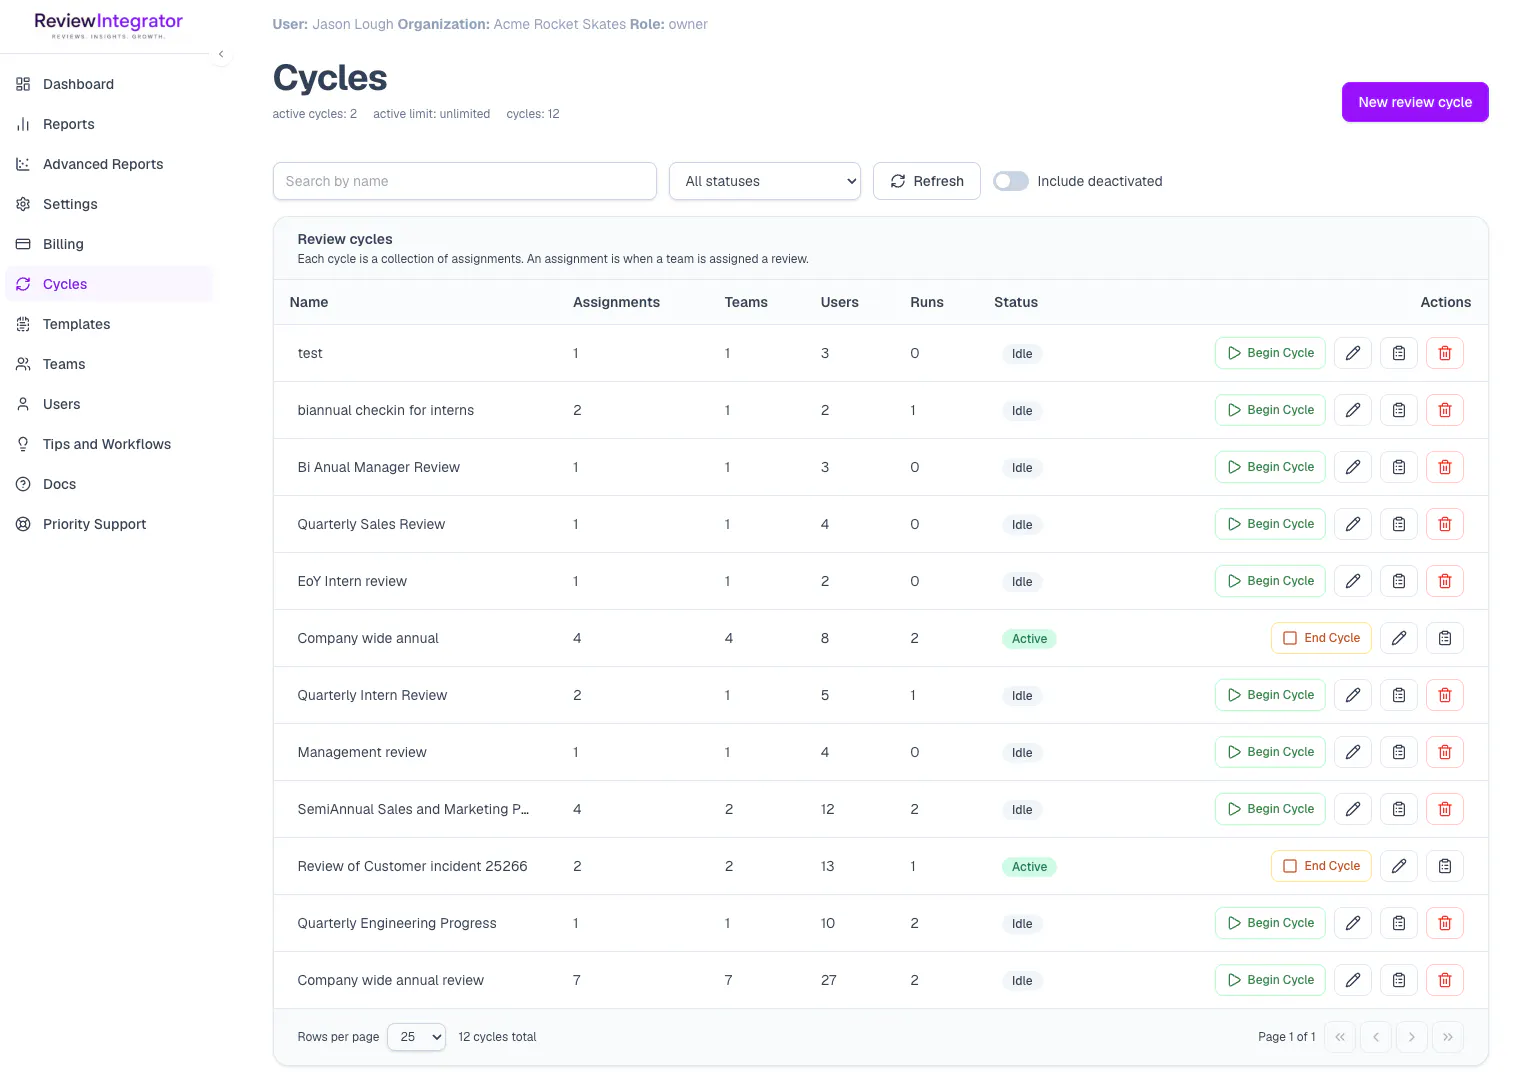This screenshot has width=1537, height=1088.
Task: Edit the EoY Intern review cycle
Action: click(x=1353, y=581)
